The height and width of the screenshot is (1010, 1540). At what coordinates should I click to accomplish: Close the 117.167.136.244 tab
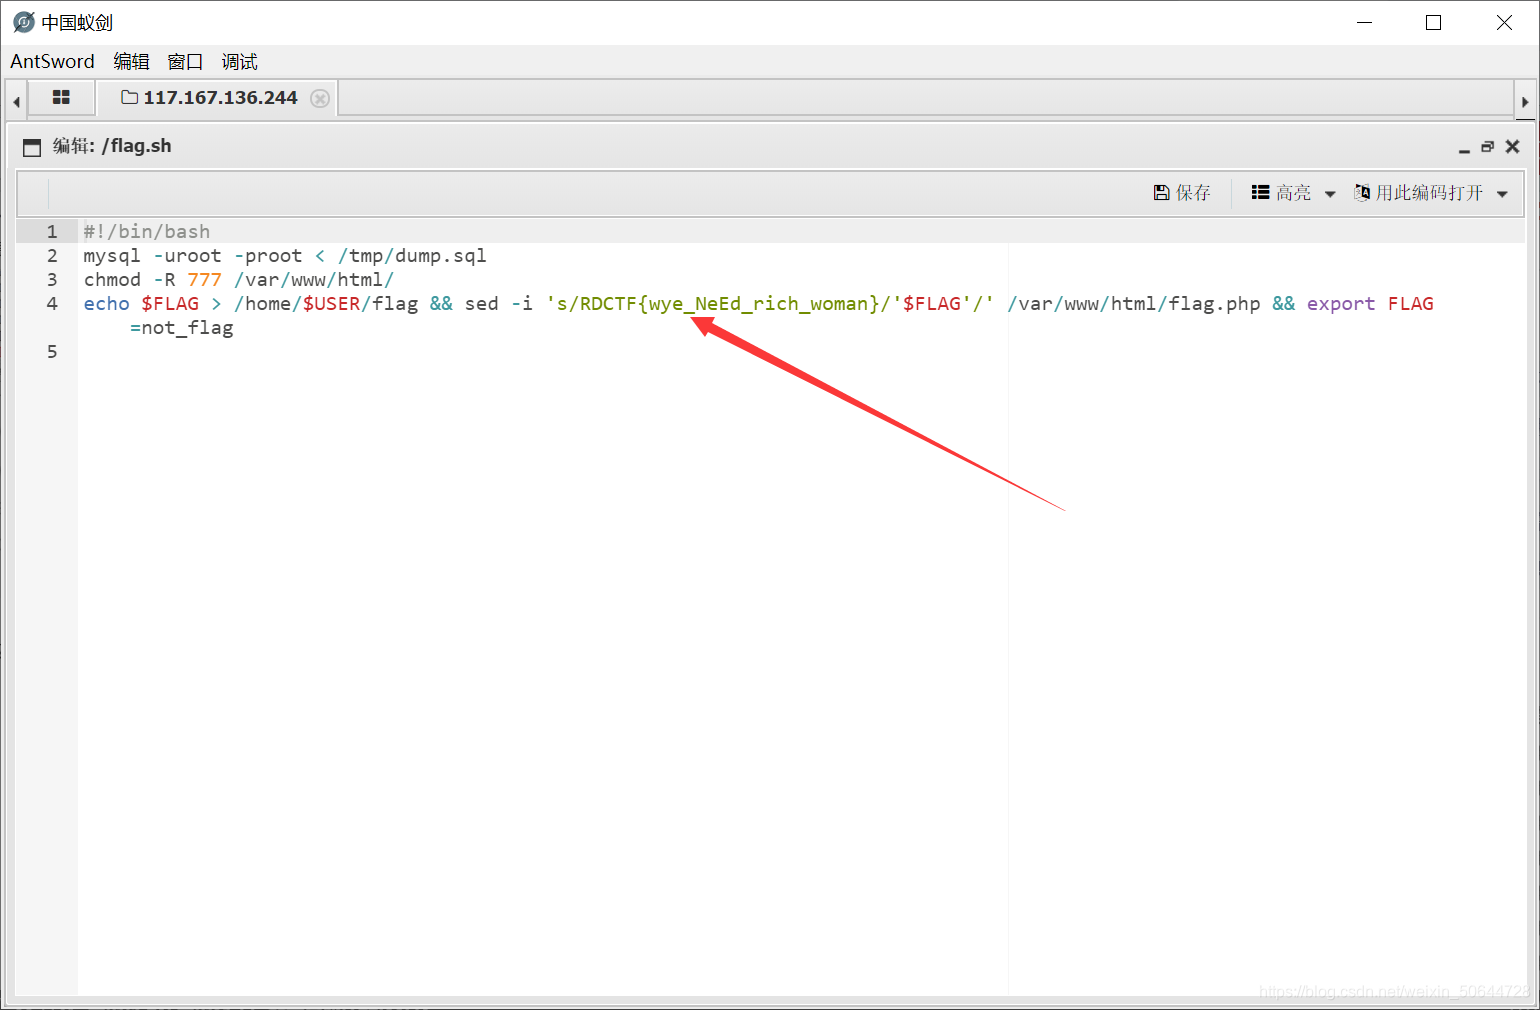click(x=320, y=98)
